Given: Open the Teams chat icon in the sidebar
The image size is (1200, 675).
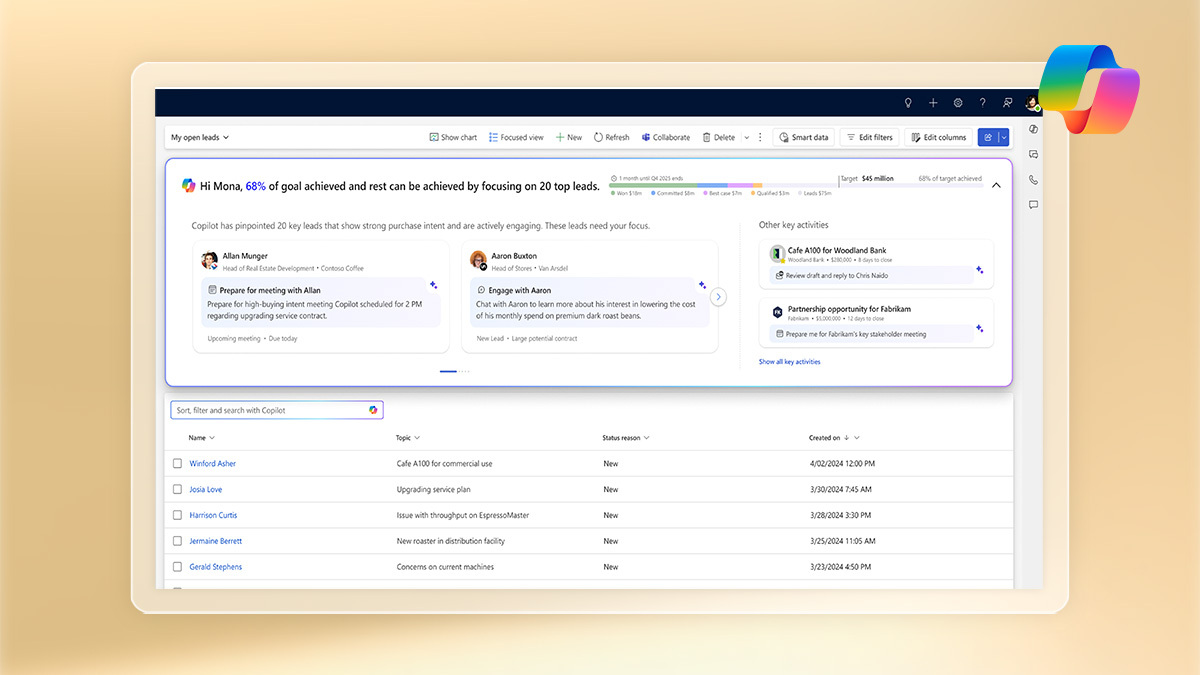Looking at the screenshot, I should click(1033, 154).
